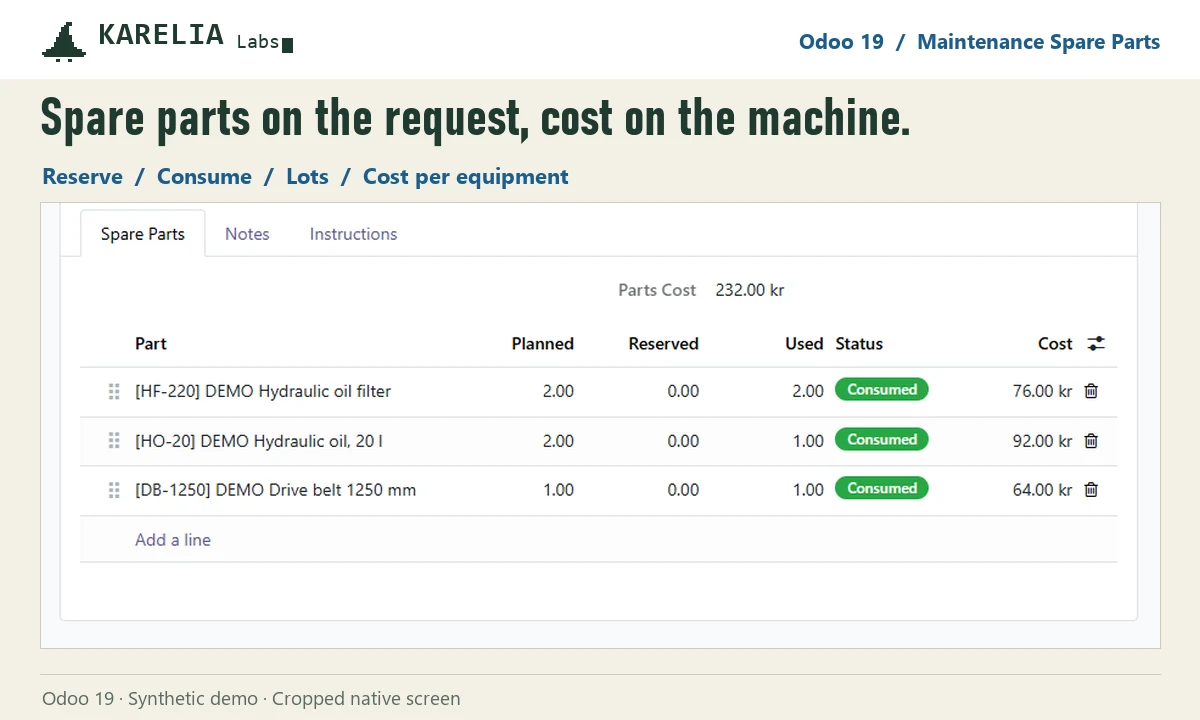Click Used 1.00 on Drive belt row
This screenshot has width=1200, height=720.
[x=808, y=490]
